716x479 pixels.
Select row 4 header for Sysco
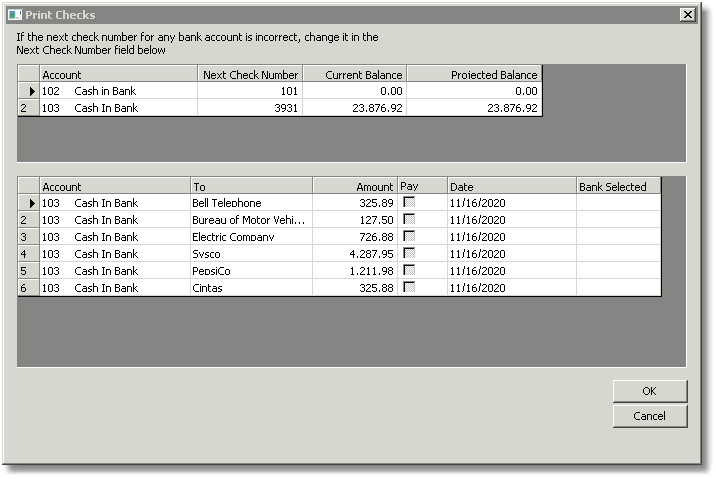(28, 254)
